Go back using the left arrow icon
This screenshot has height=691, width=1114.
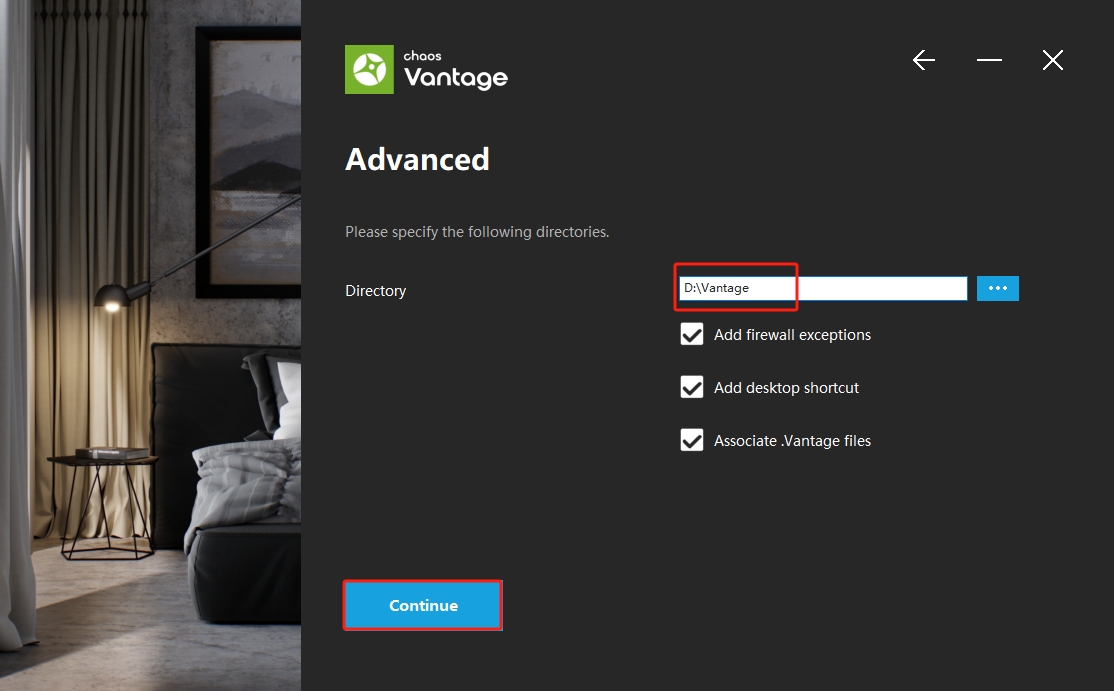point(924,61)
